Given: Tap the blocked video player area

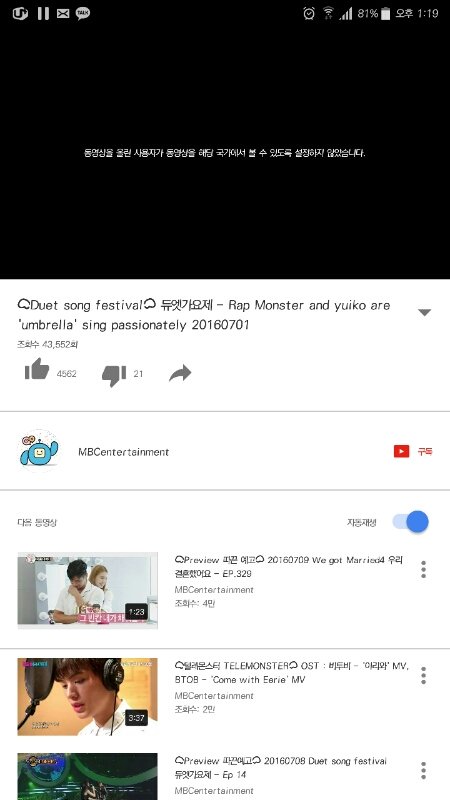Looking at the screenshot, I should coord(225,153).
